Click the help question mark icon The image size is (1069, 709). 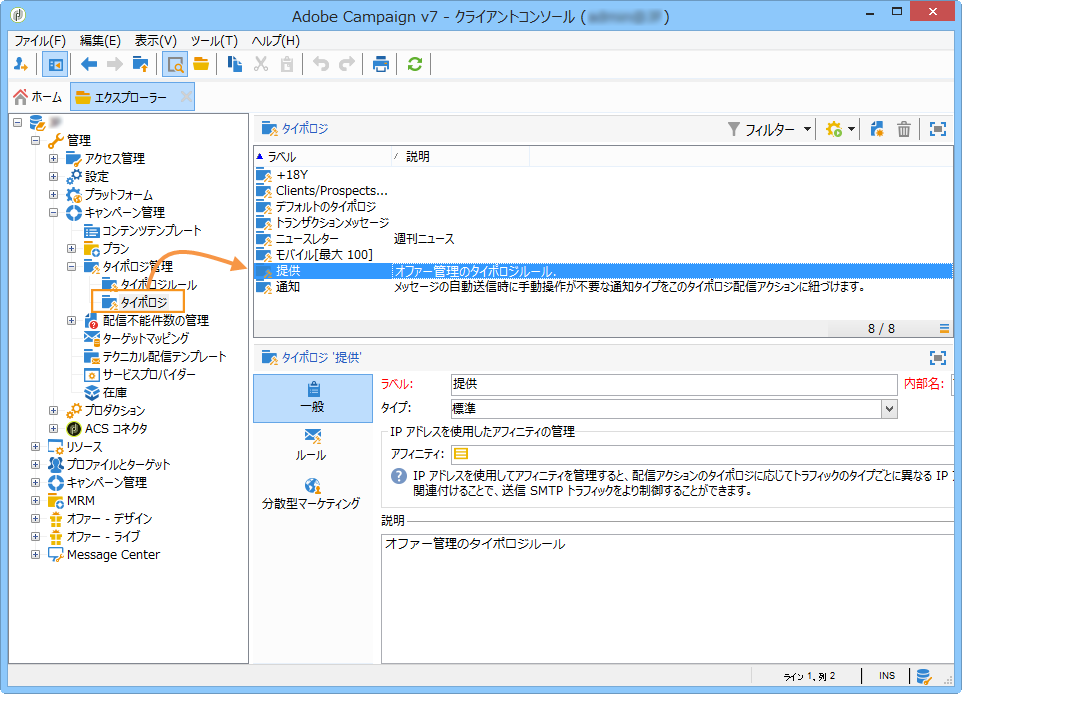(x=399, y=477)
